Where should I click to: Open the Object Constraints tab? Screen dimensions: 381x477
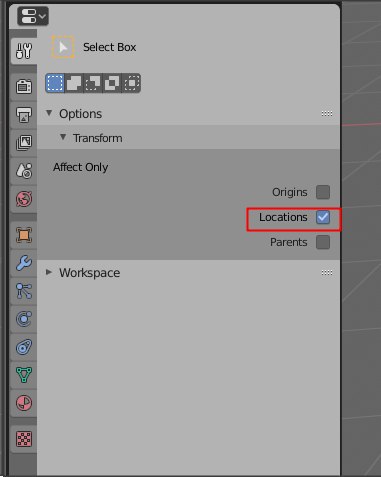(24, 347)
